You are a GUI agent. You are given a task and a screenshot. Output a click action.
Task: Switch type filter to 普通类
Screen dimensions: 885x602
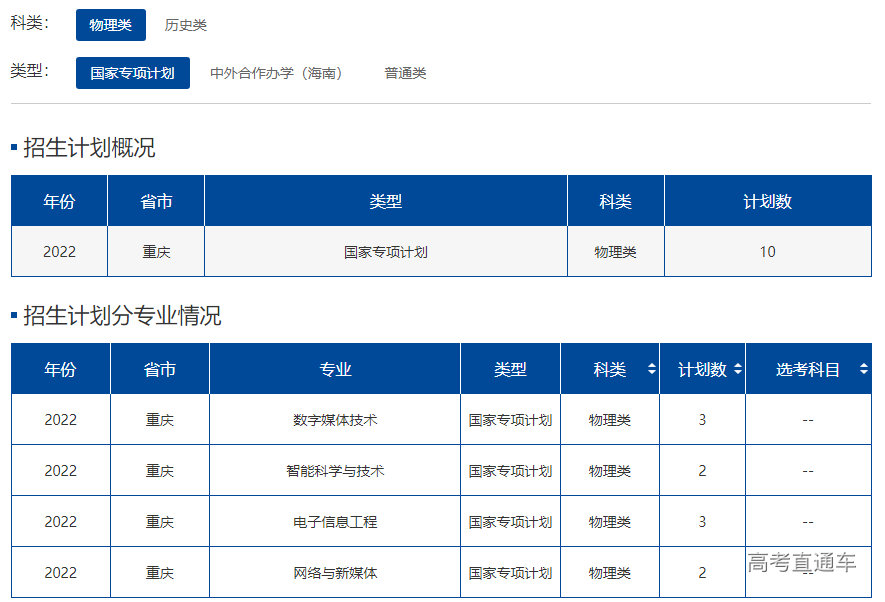pos(404,72)
